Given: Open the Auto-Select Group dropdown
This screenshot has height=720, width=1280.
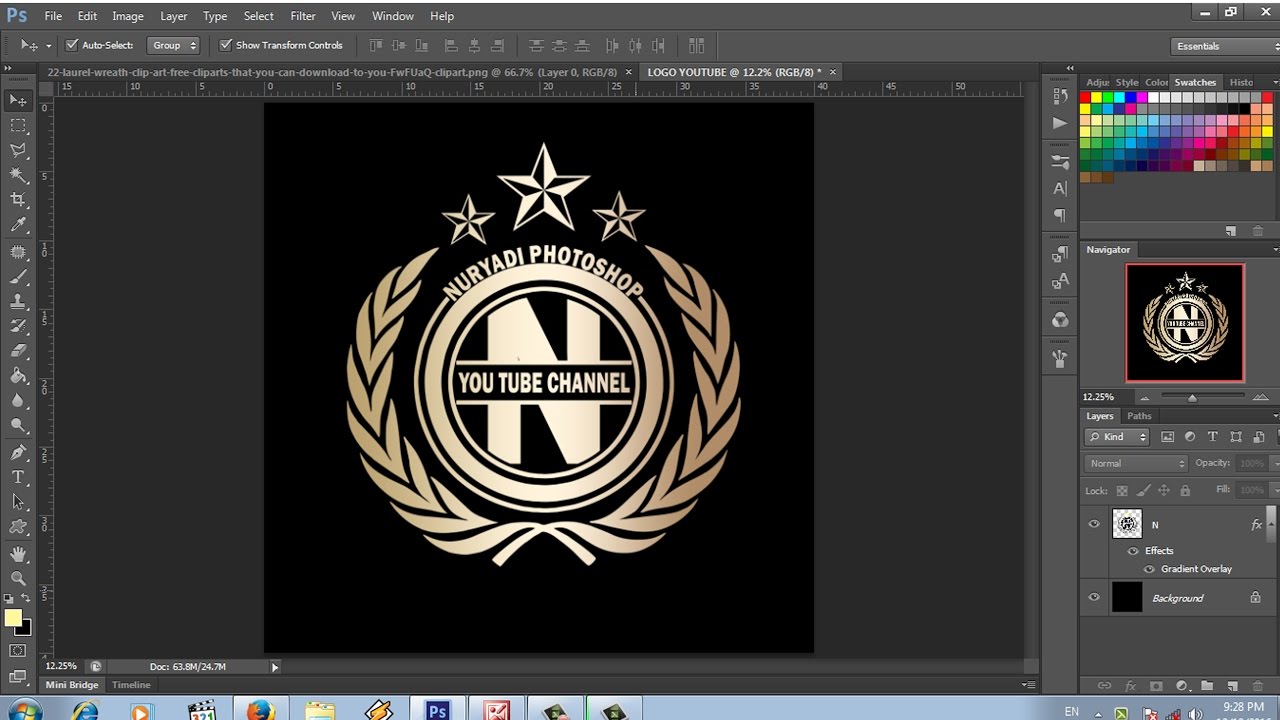Looking at the screenshot, I should pos(174,45).
